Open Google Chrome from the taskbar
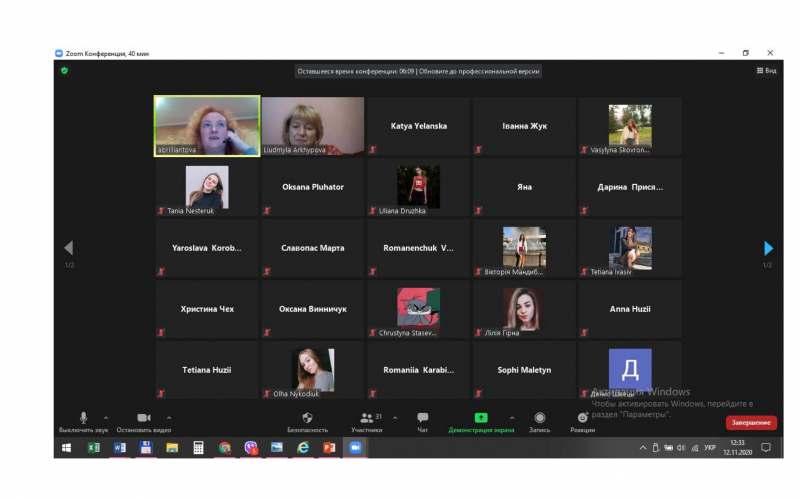 pyautogui.click(x=225, y=448)
